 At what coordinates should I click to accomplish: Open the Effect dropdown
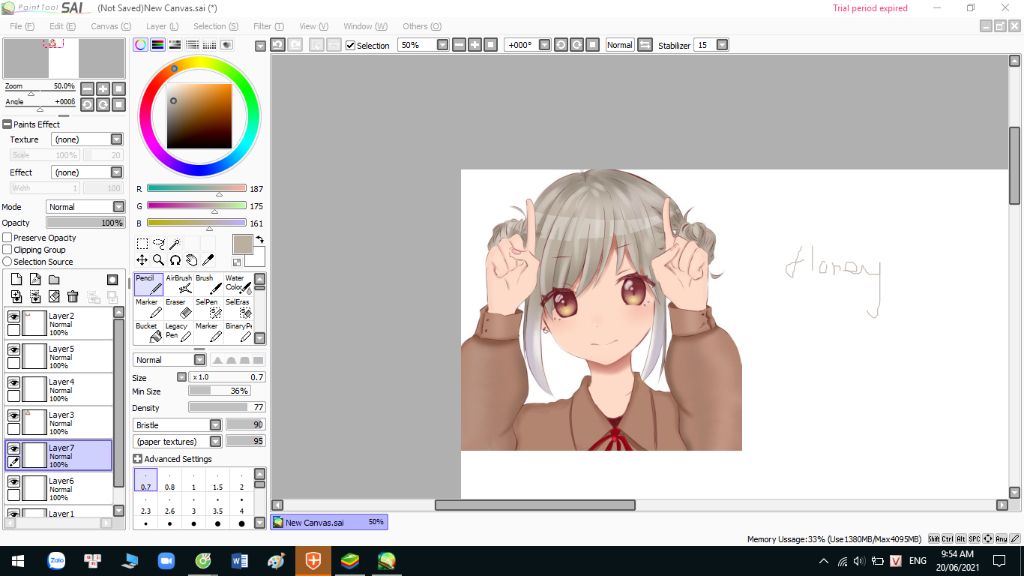click(87, 172)
